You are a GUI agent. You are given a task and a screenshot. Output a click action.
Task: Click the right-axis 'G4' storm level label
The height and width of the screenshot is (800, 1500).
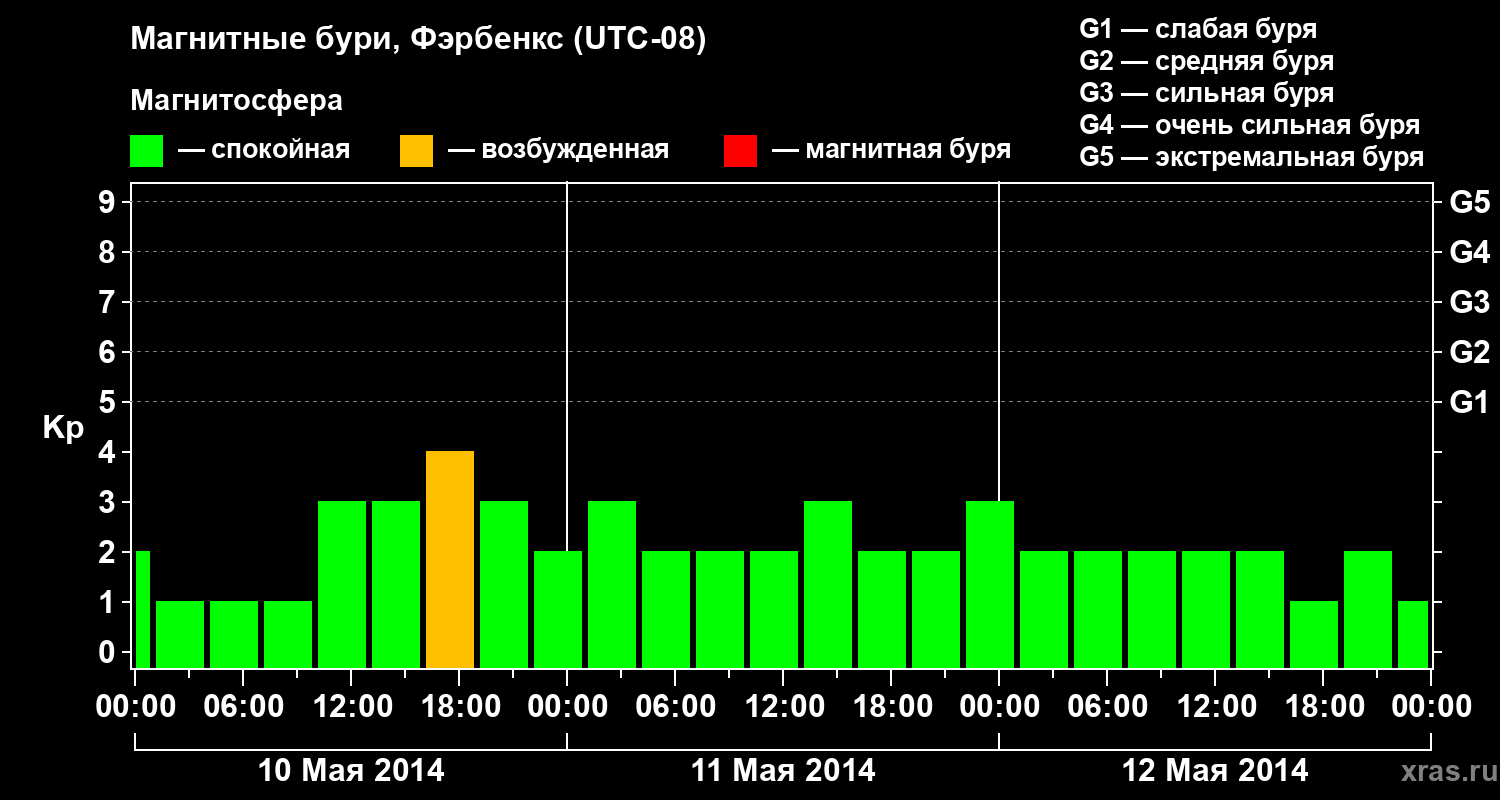pos(1470,252)
